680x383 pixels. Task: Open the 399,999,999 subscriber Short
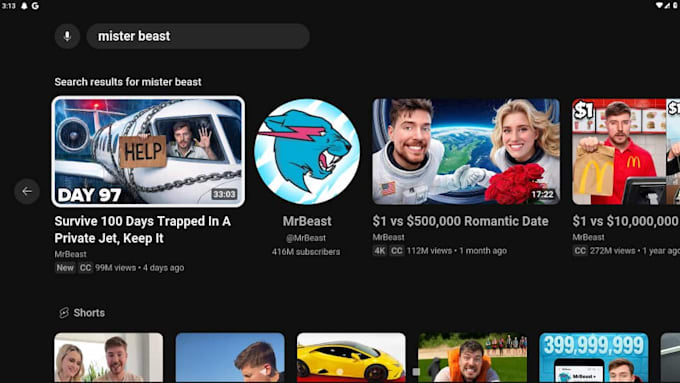[x=594, y=357]
